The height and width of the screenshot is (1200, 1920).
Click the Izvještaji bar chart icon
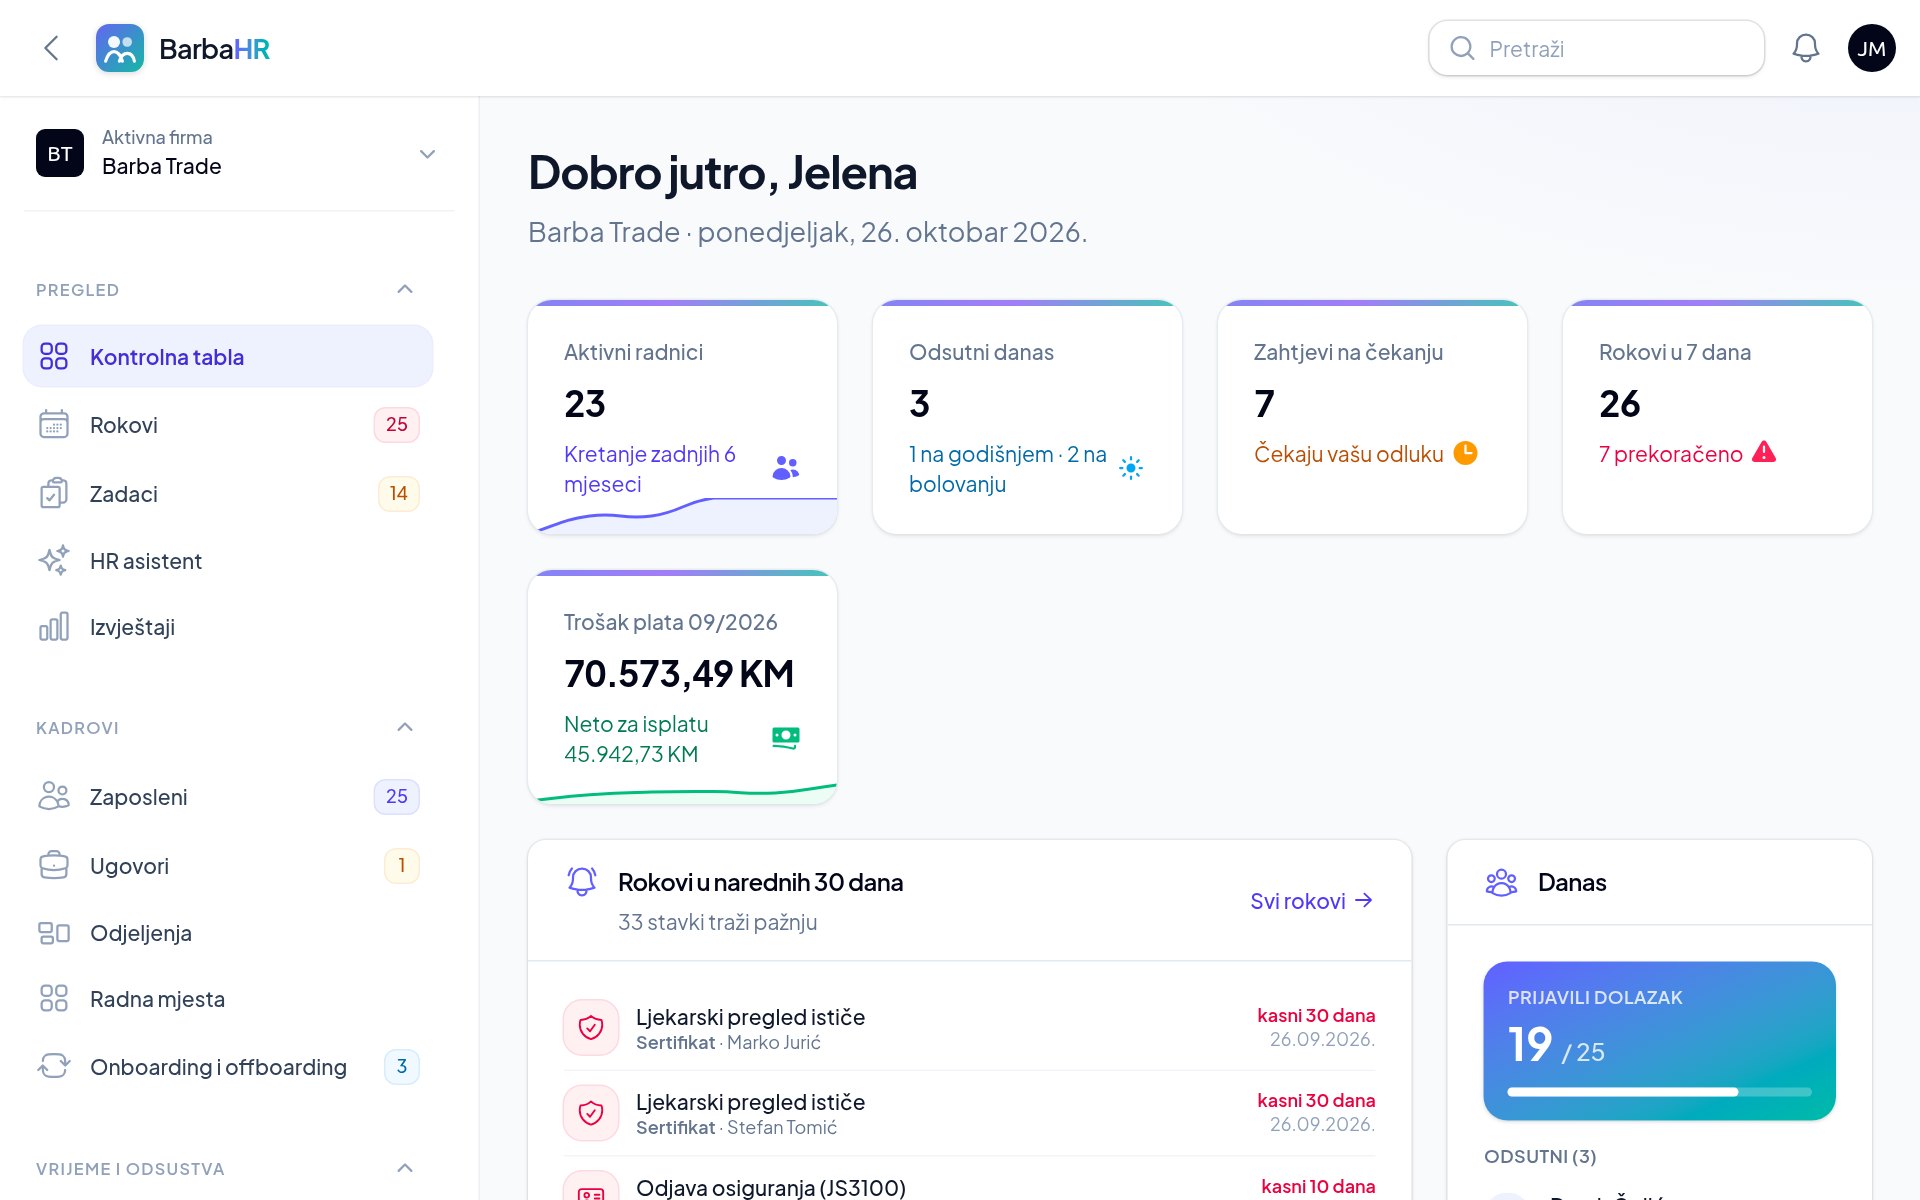point(54,627)
